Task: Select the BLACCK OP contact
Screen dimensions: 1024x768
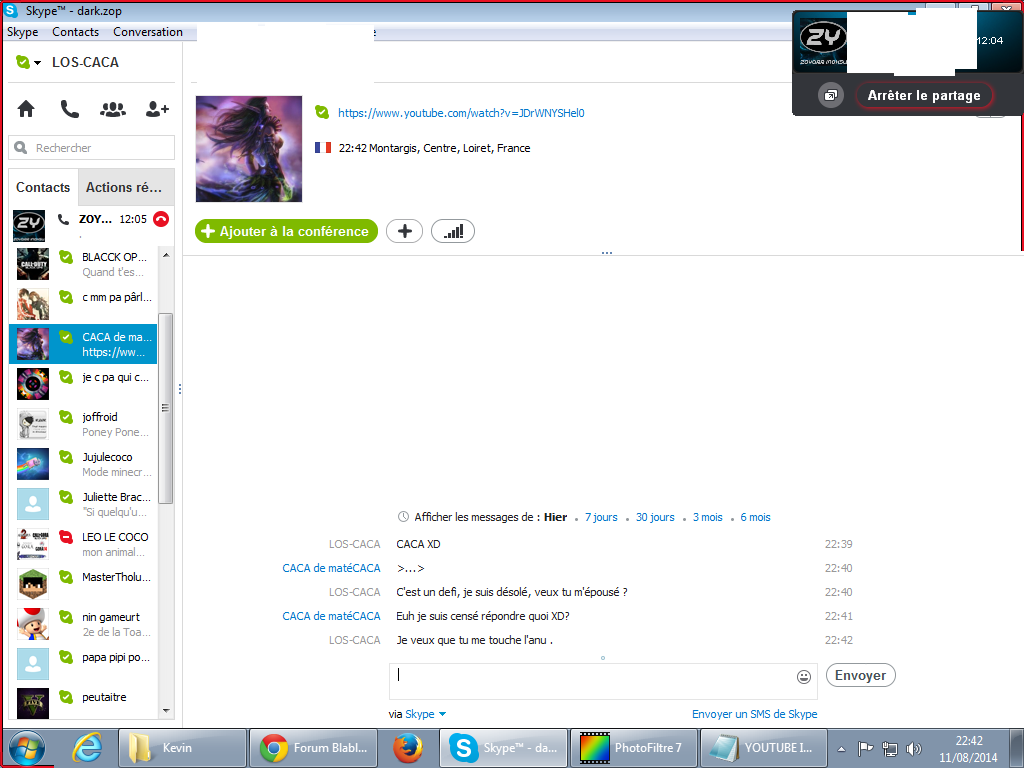Action: 84,264
